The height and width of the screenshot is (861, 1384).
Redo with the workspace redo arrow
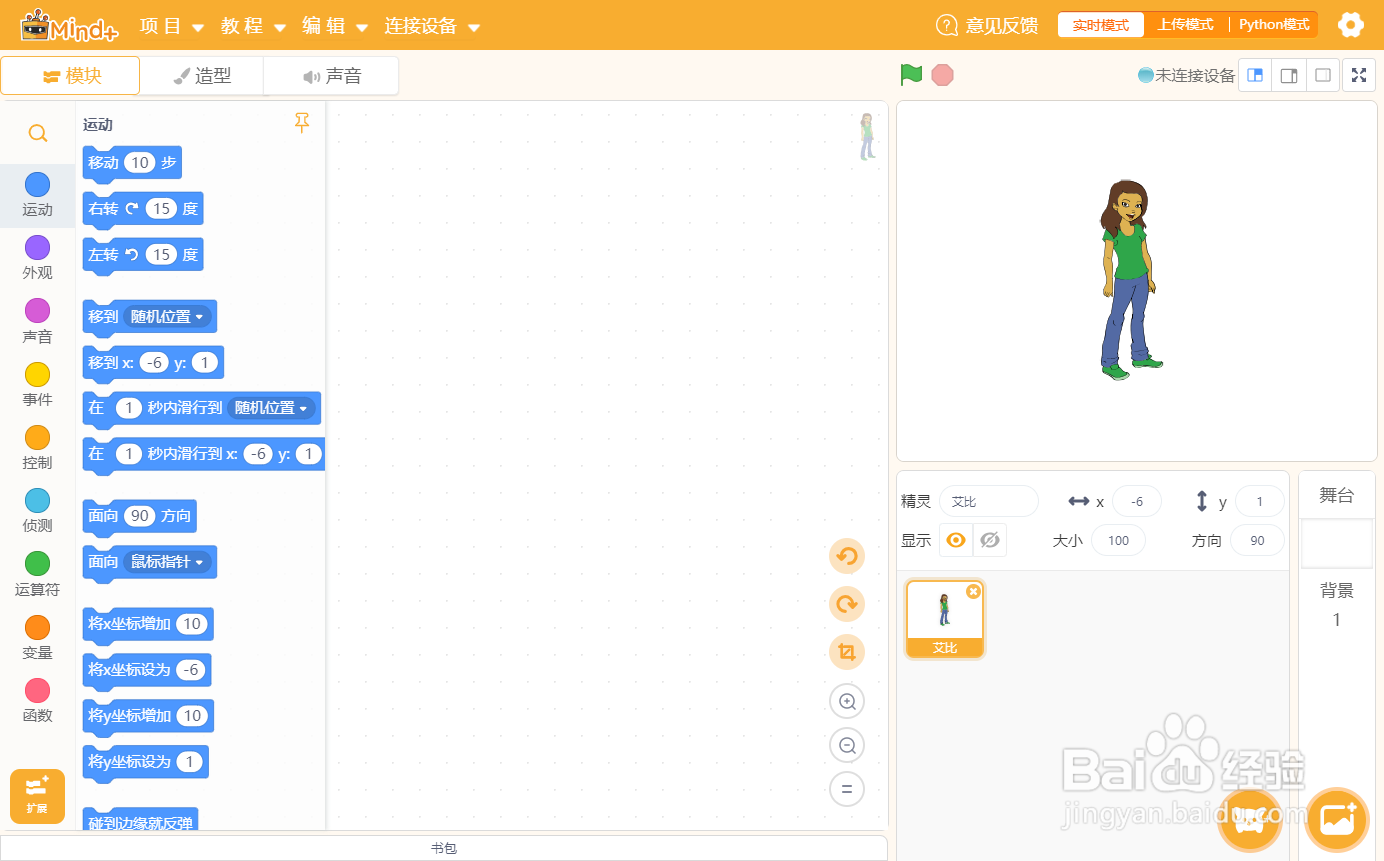(847, 604)
